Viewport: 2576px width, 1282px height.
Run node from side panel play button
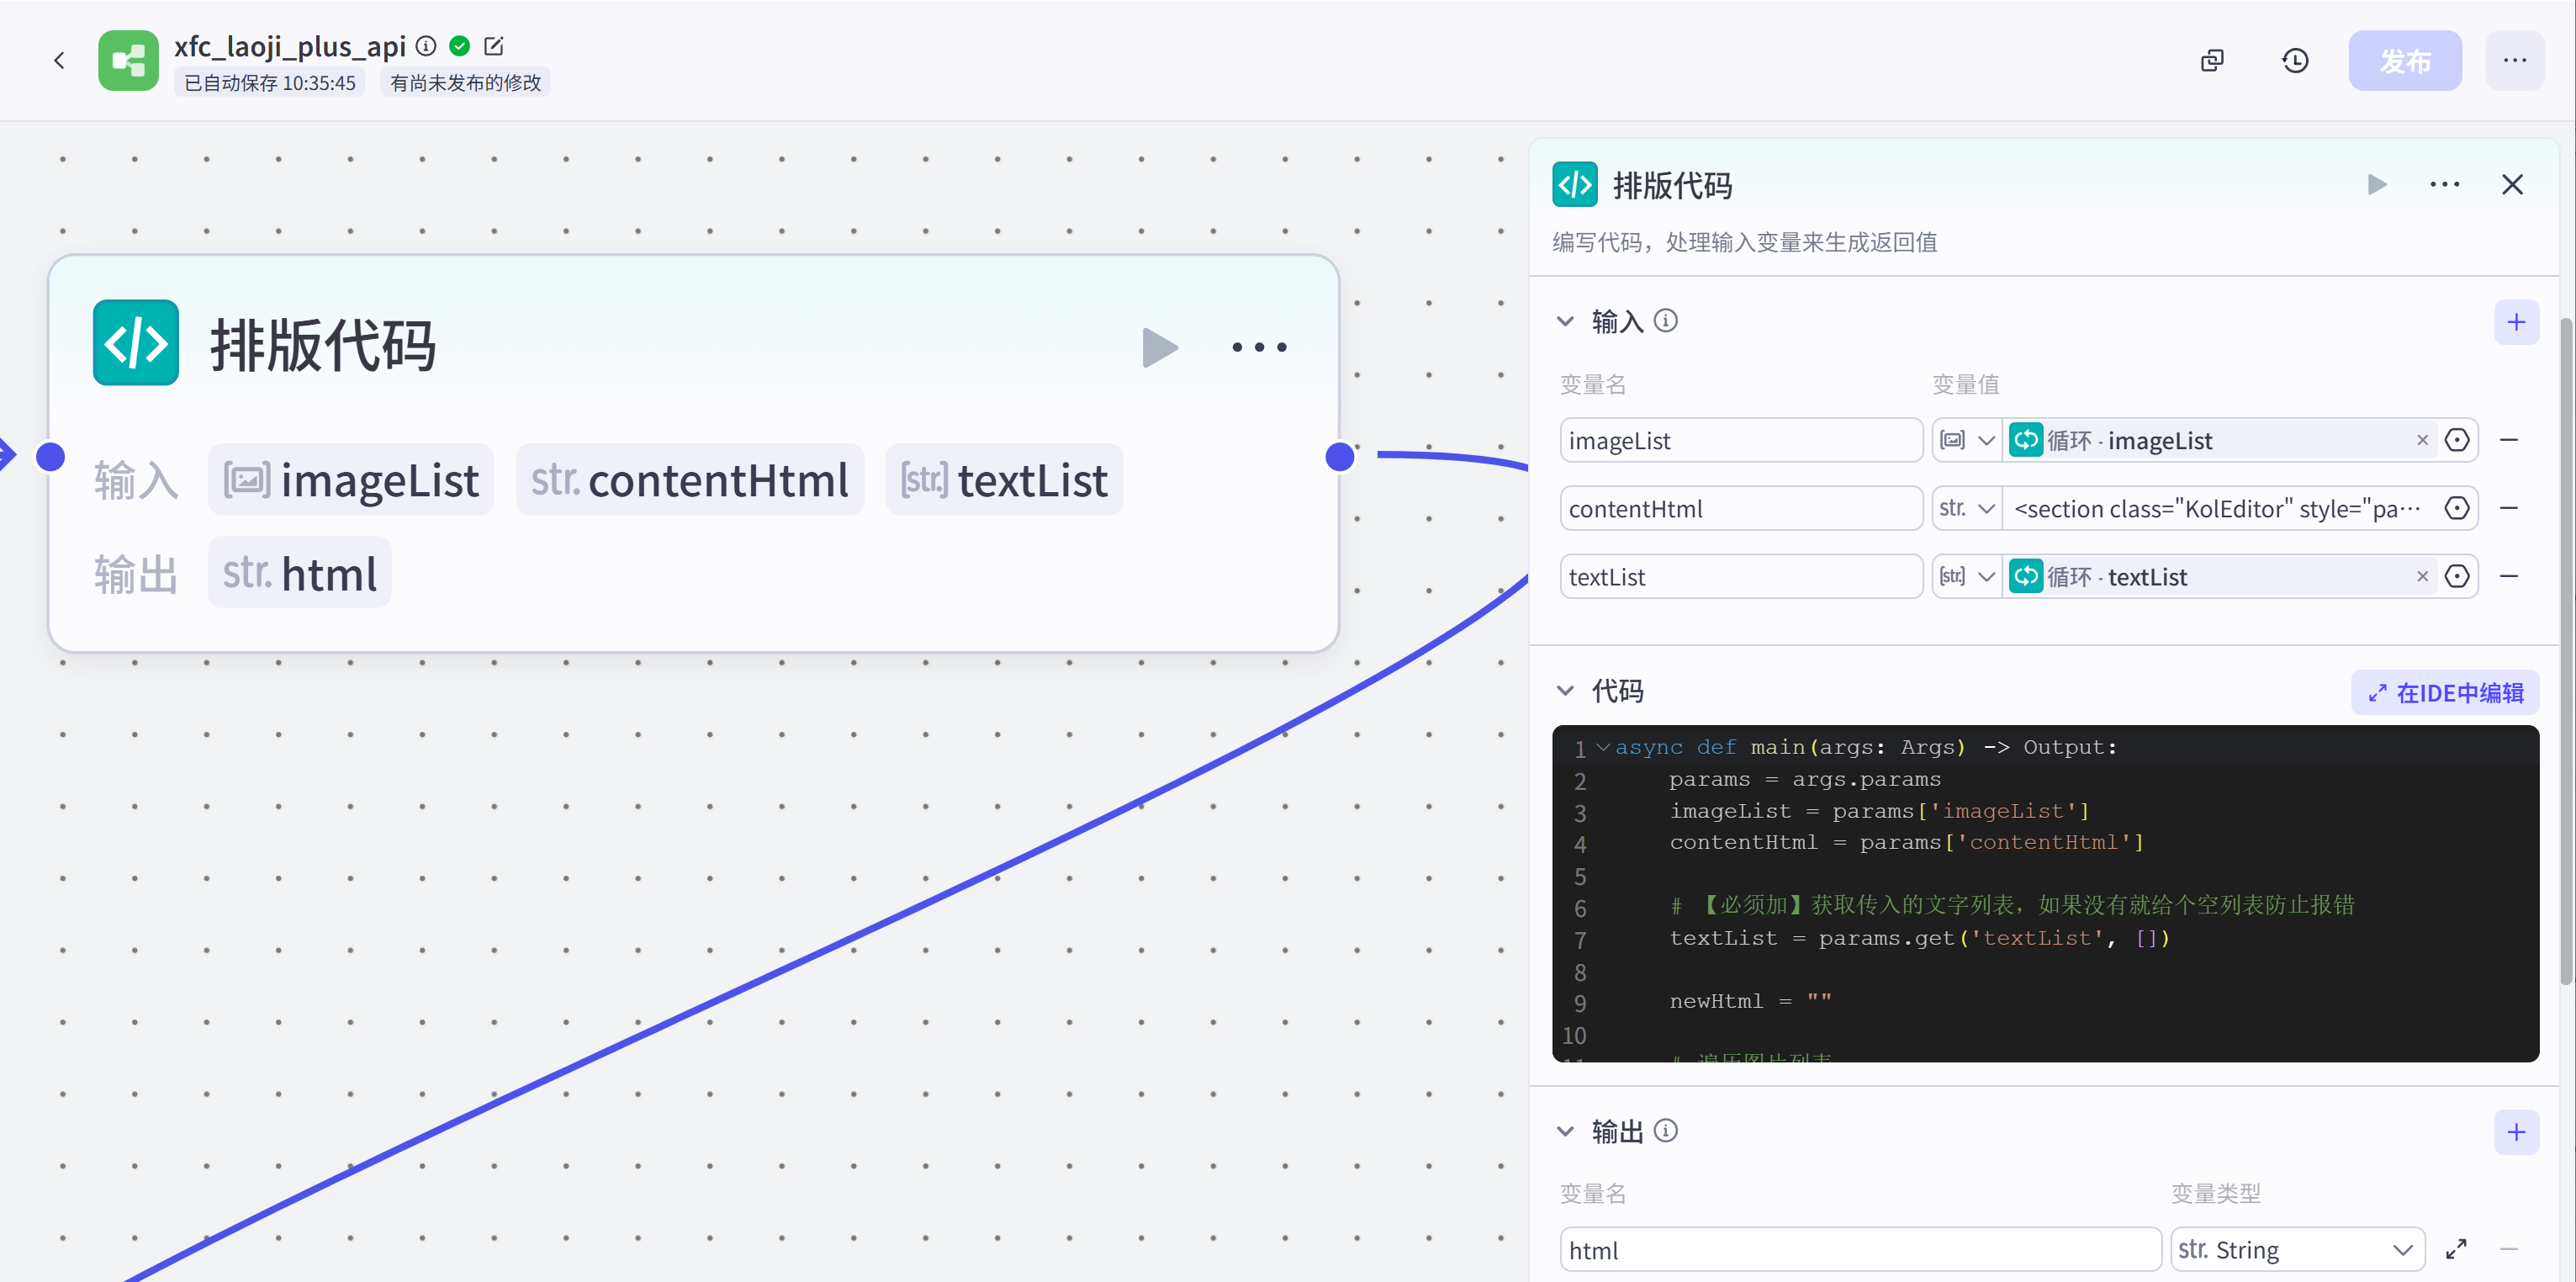[x=2376, y=184]
